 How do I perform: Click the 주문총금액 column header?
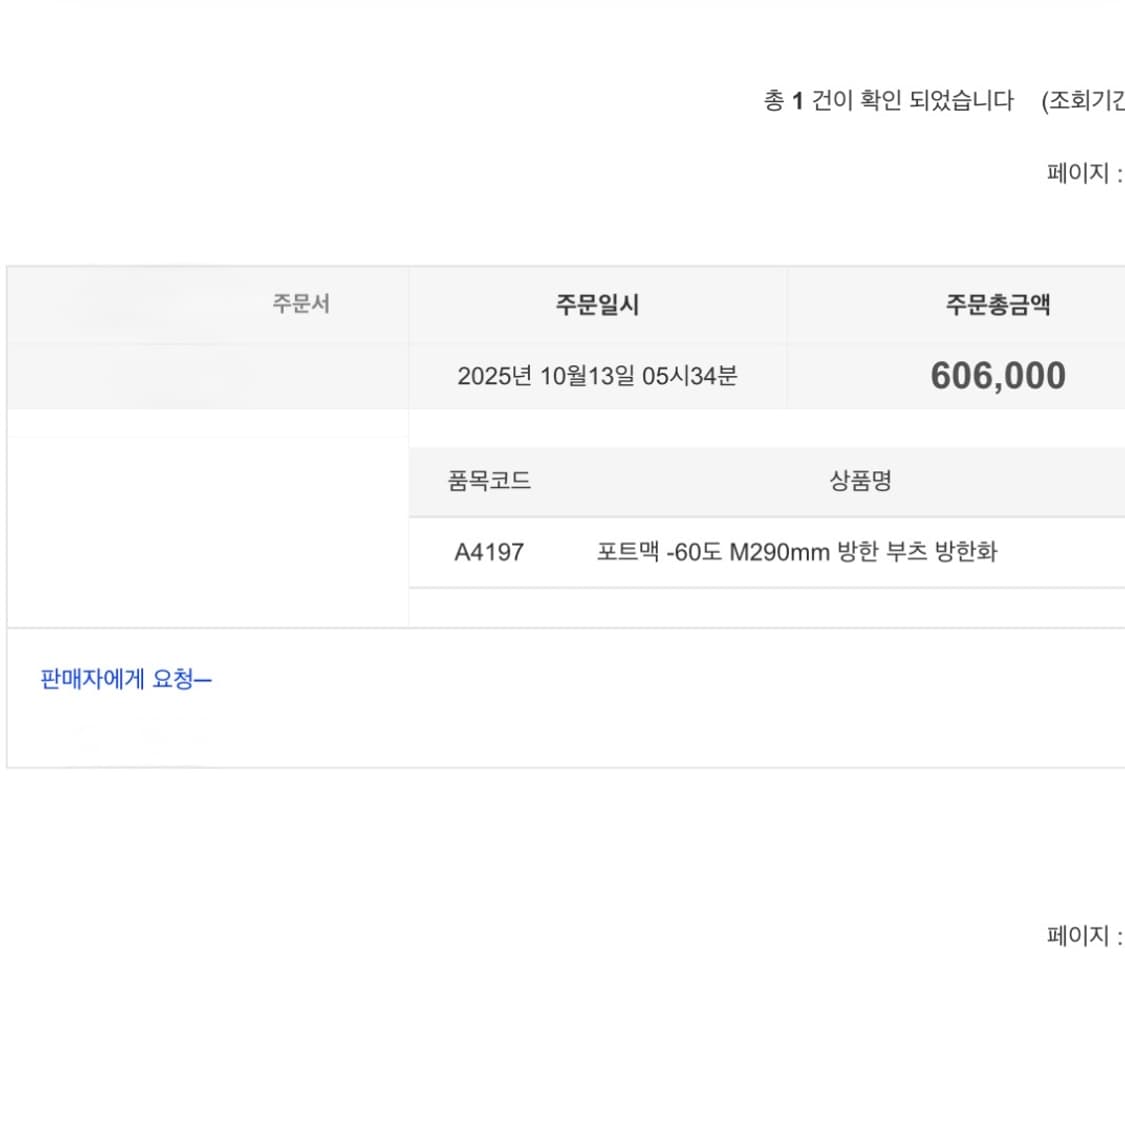tap(997, 305)
